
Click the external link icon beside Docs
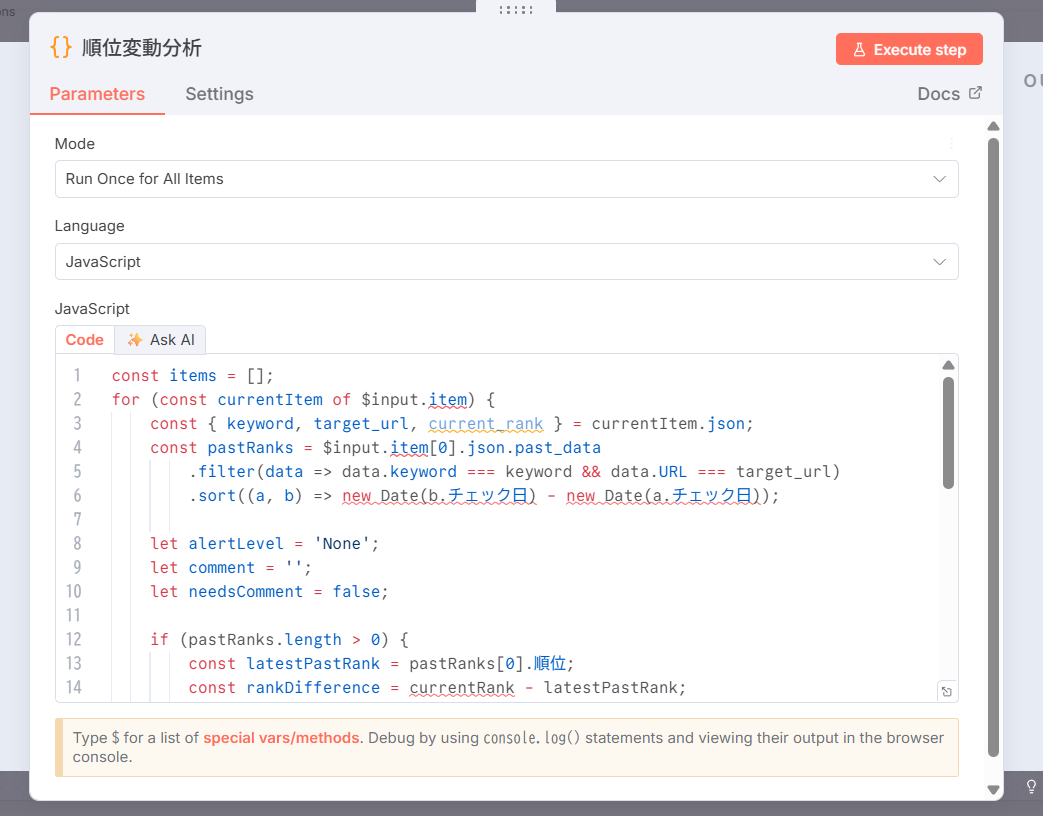pos(975,93)
